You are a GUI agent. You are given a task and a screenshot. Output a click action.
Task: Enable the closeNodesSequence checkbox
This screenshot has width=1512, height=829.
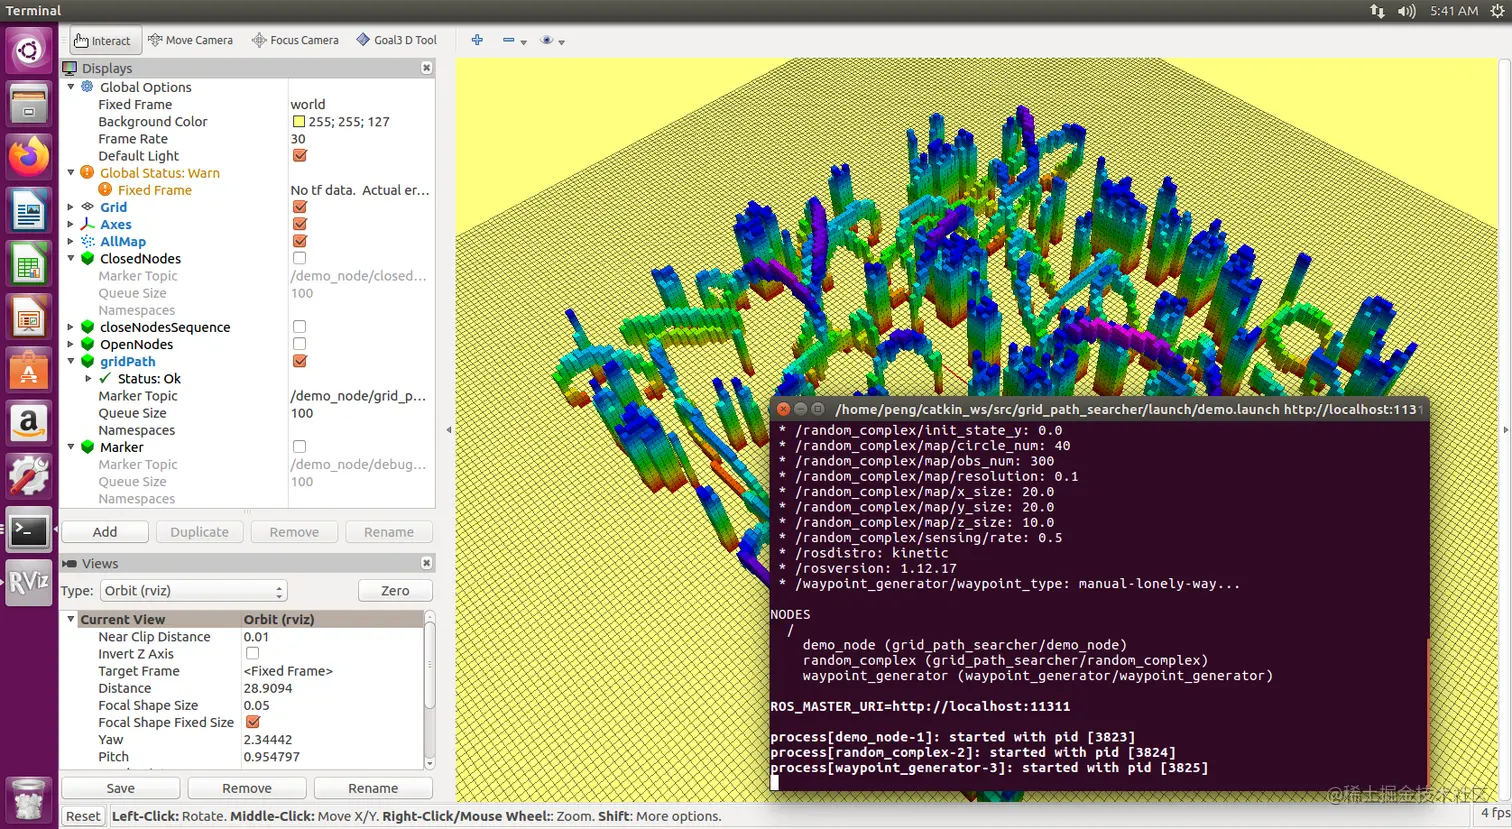pyautogui.click(x=299, y=327)
